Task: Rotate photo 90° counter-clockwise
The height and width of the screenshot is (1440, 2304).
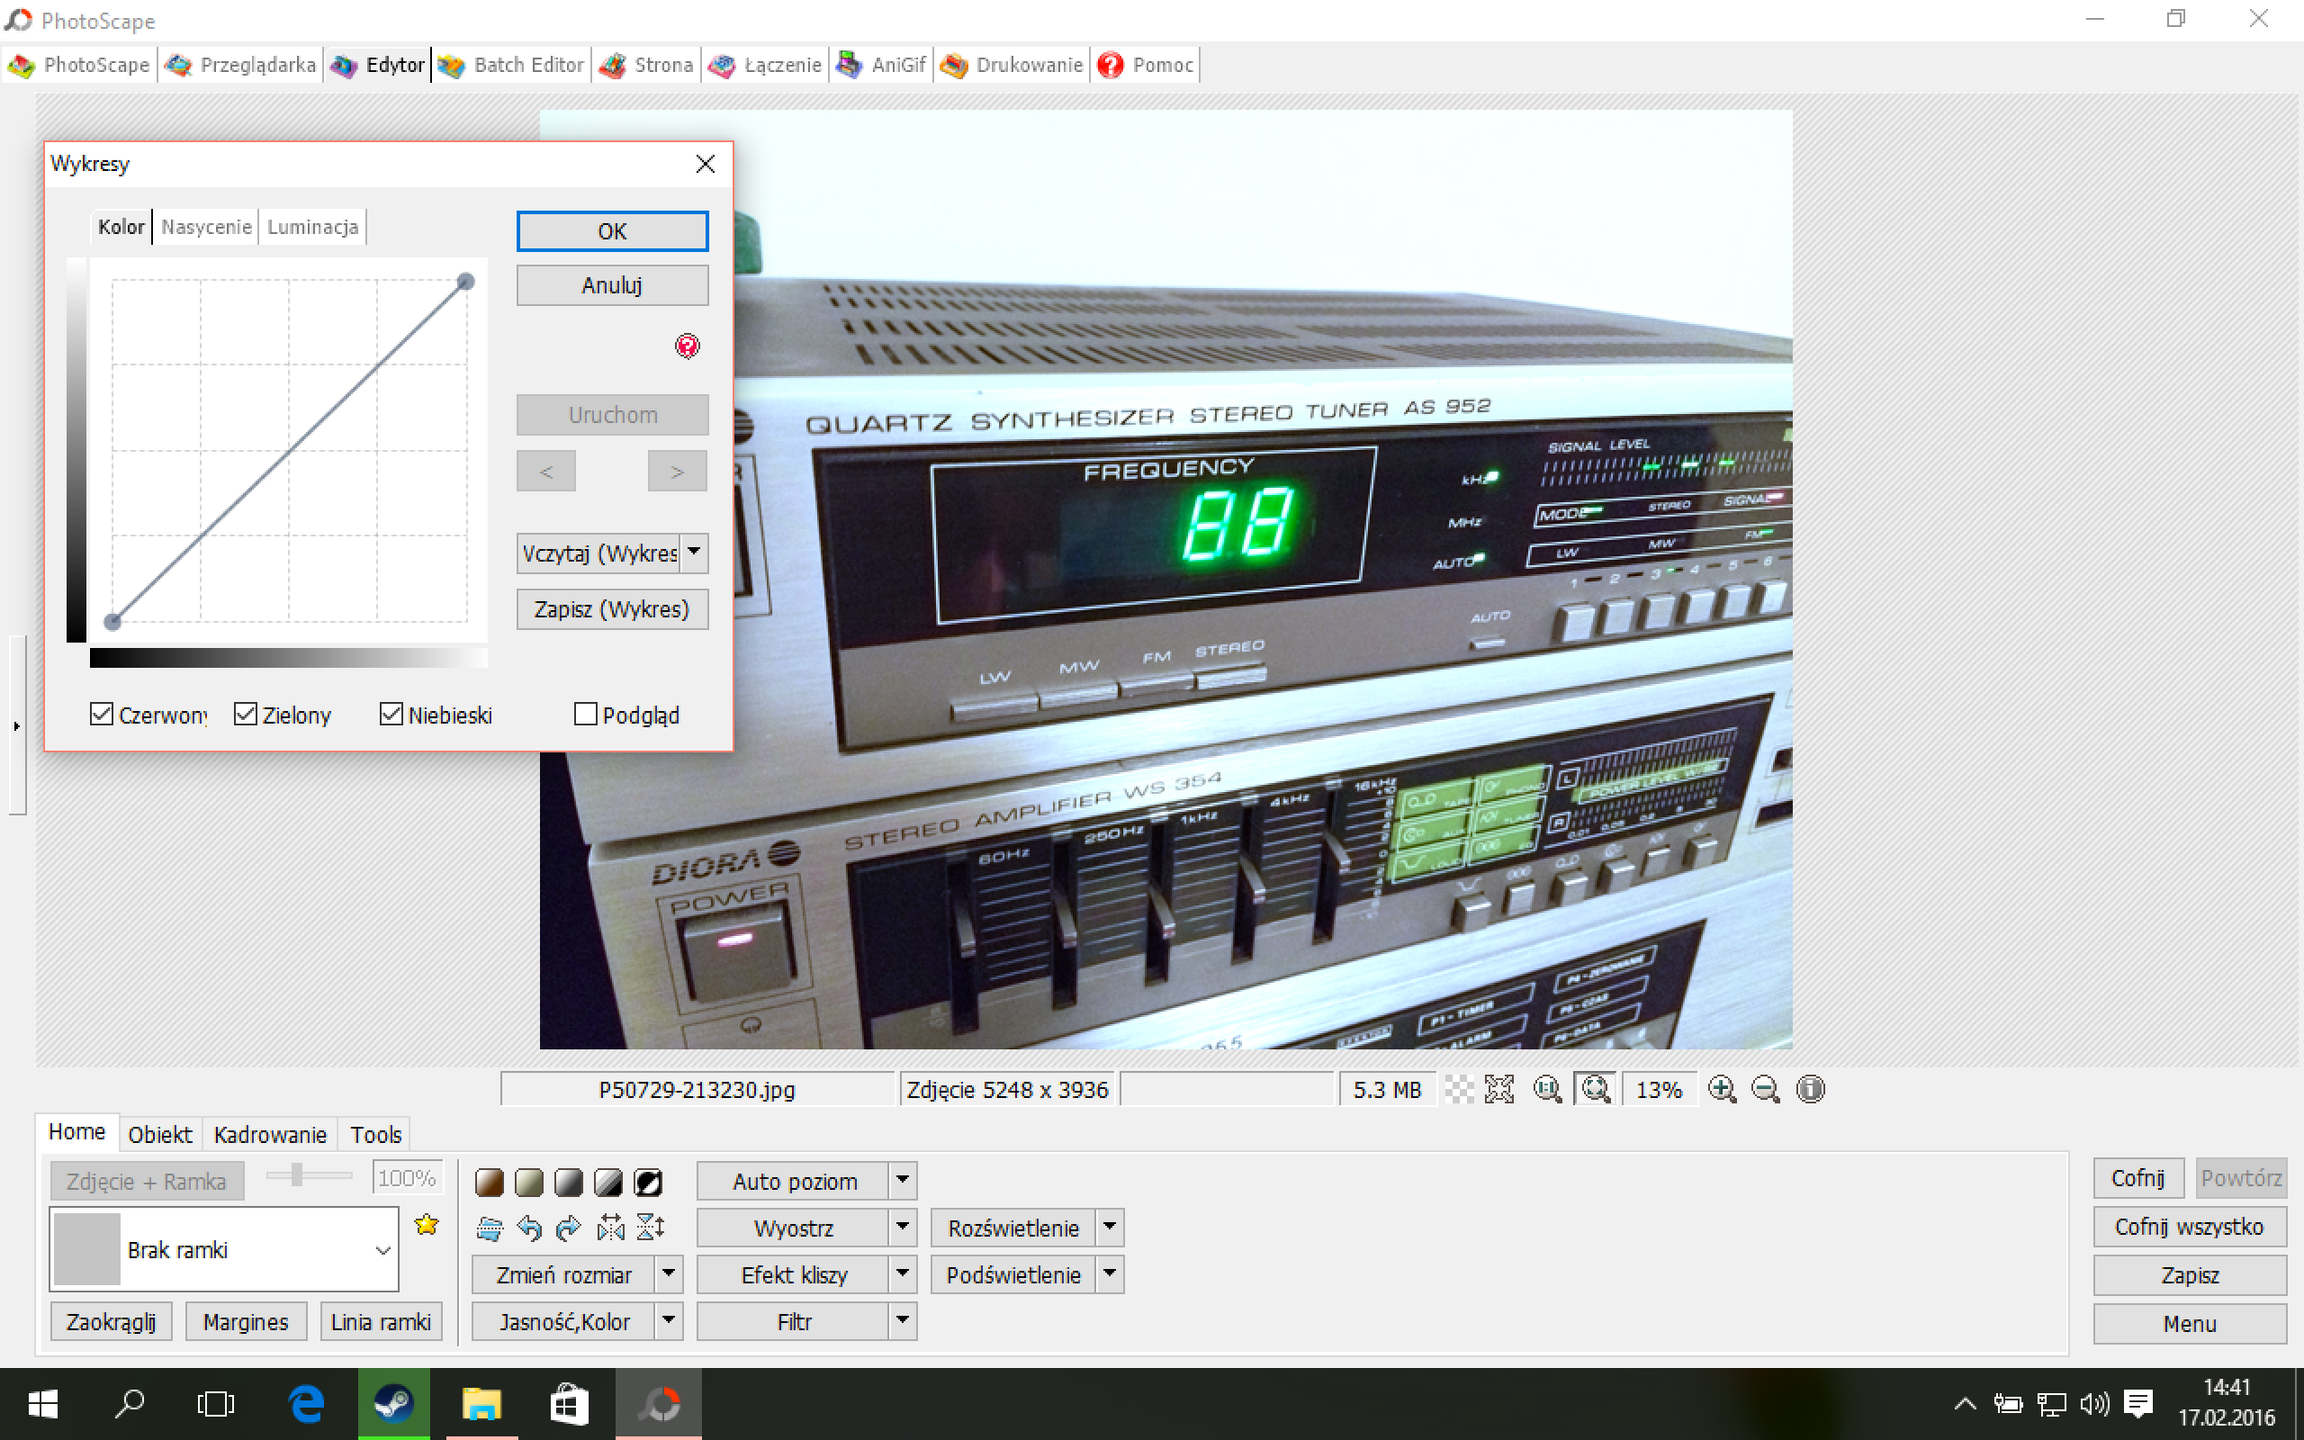Action: pyautogui.click(x=529, y=1228)
